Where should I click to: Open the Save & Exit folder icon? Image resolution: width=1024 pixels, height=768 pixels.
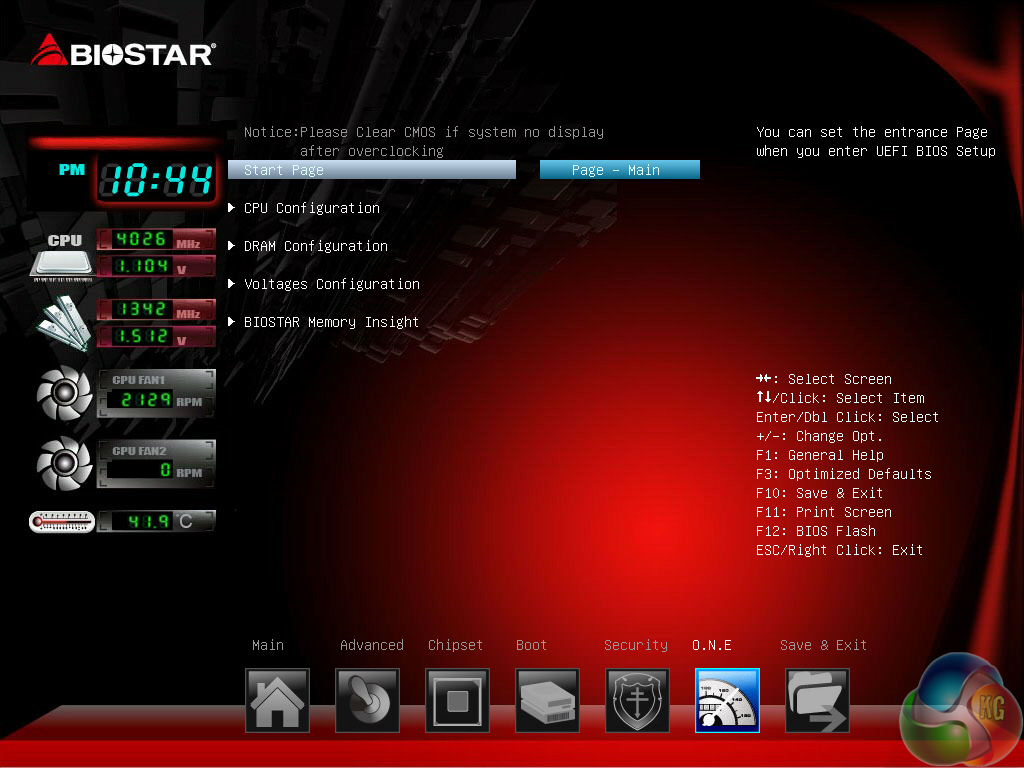pos(818,700)
